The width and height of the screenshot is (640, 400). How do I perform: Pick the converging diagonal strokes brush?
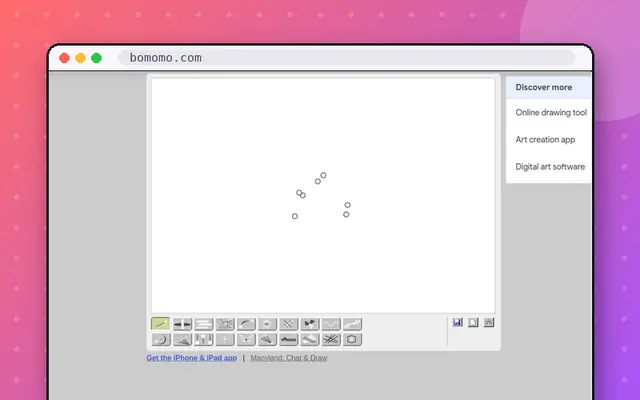[267, 339]
